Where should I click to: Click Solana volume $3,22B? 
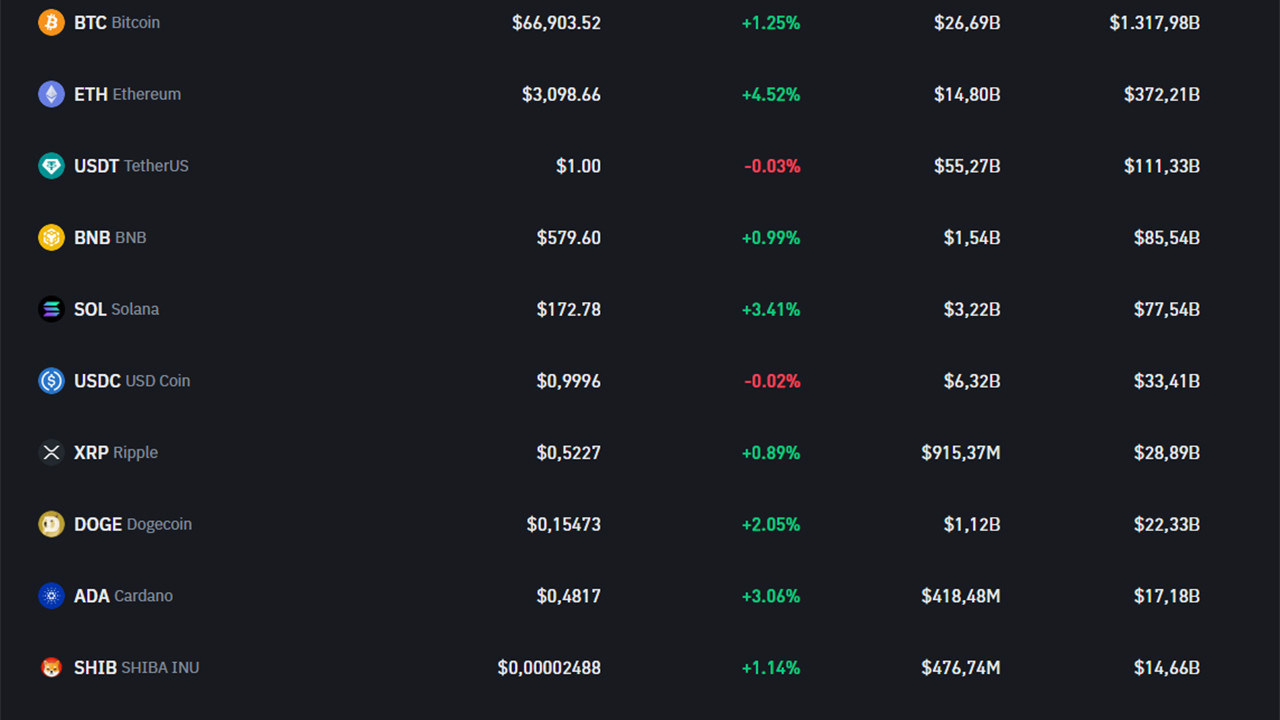click(x=972, y=309)
